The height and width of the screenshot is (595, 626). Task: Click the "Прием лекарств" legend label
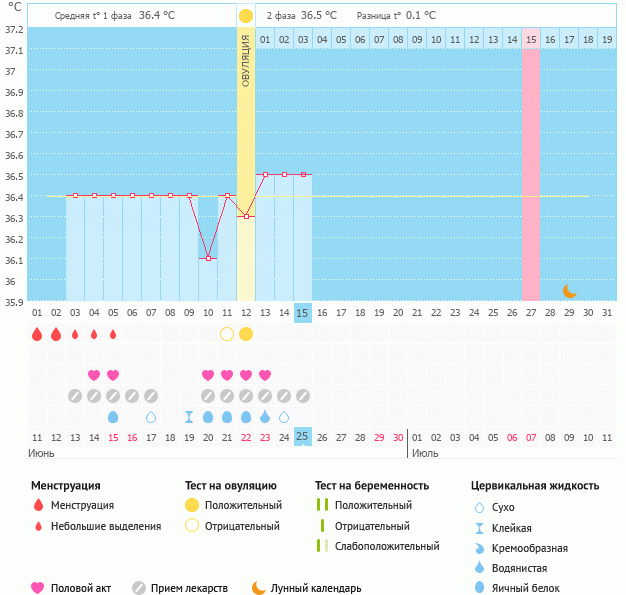(189, 588)
